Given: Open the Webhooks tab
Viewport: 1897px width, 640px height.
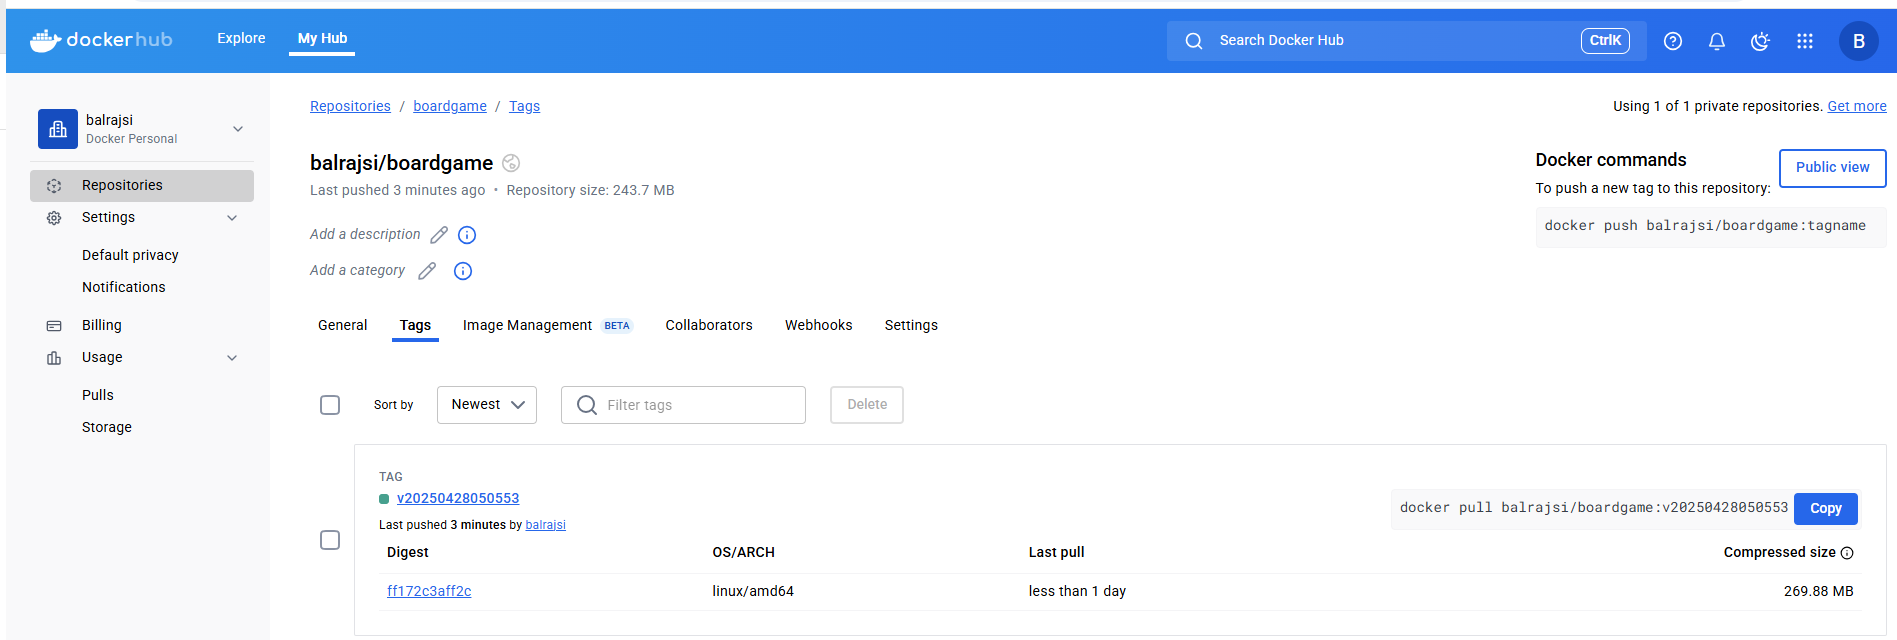Looking at the screenshot, I should click(819, 325).
